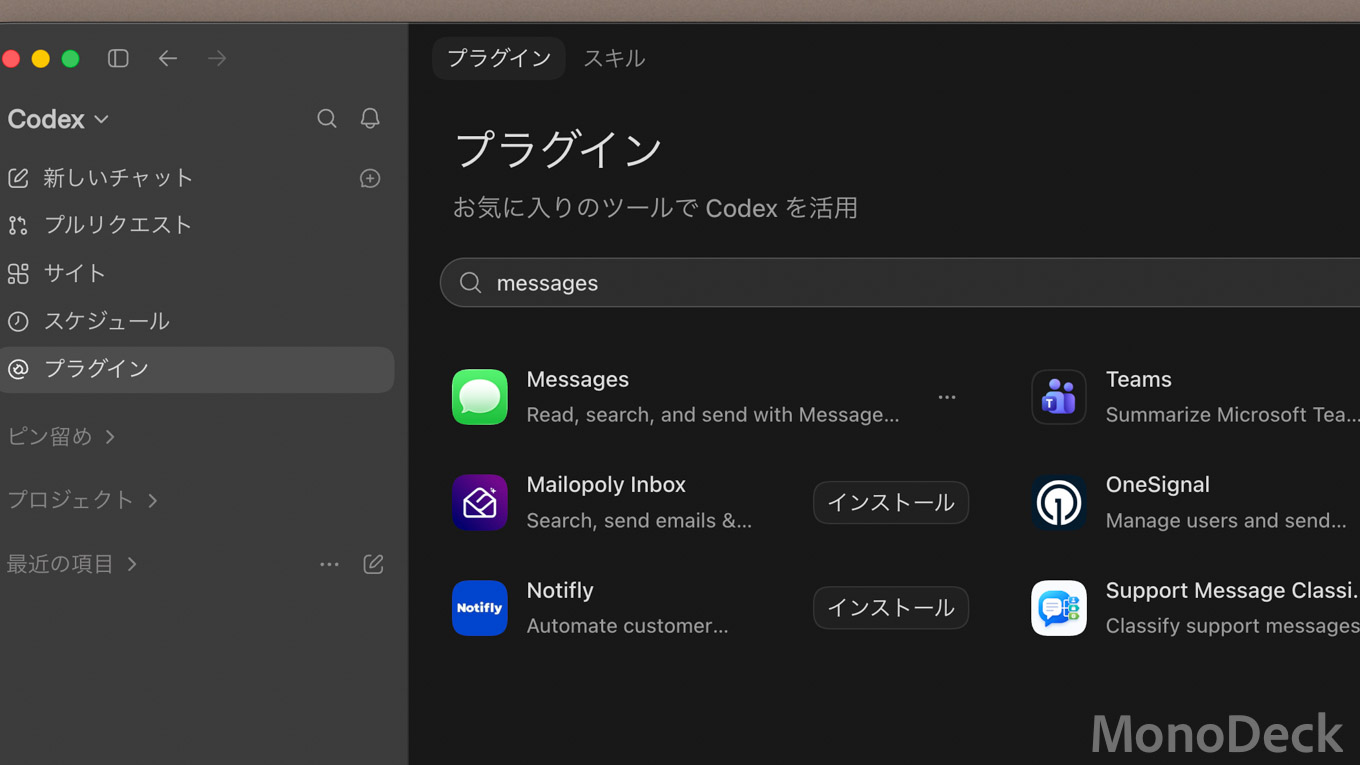1360x765 pixels.
Task: Open the OneSignal plugin title
Action: pos(1158,485)
